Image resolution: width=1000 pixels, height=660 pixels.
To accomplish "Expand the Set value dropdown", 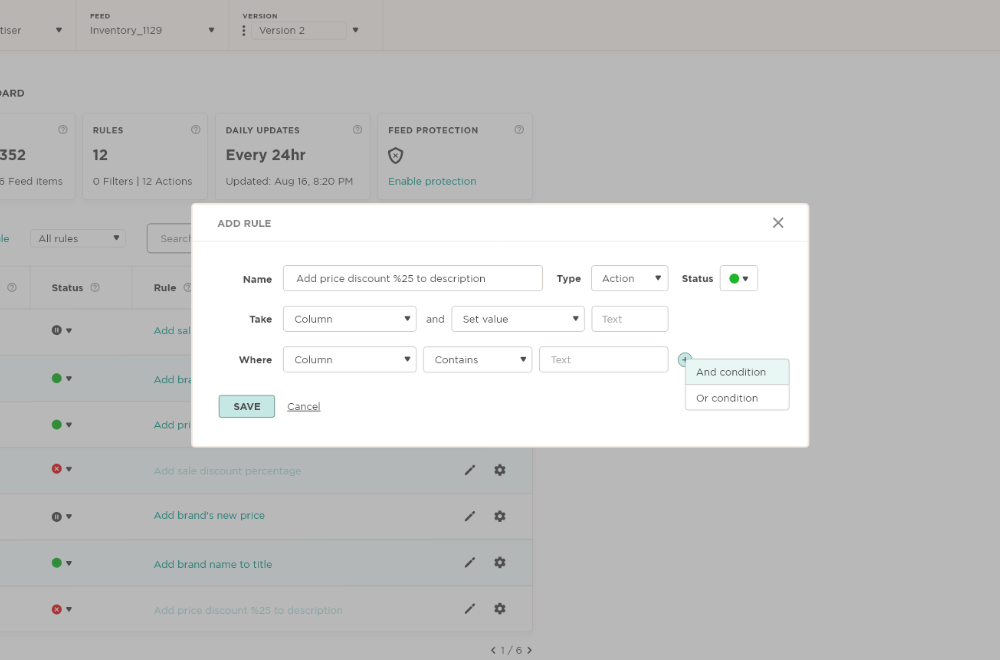I will [517, 319].
